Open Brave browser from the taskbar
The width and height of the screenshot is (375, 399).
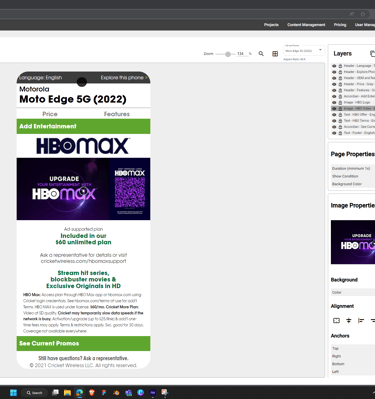click(x=92, y=393)
